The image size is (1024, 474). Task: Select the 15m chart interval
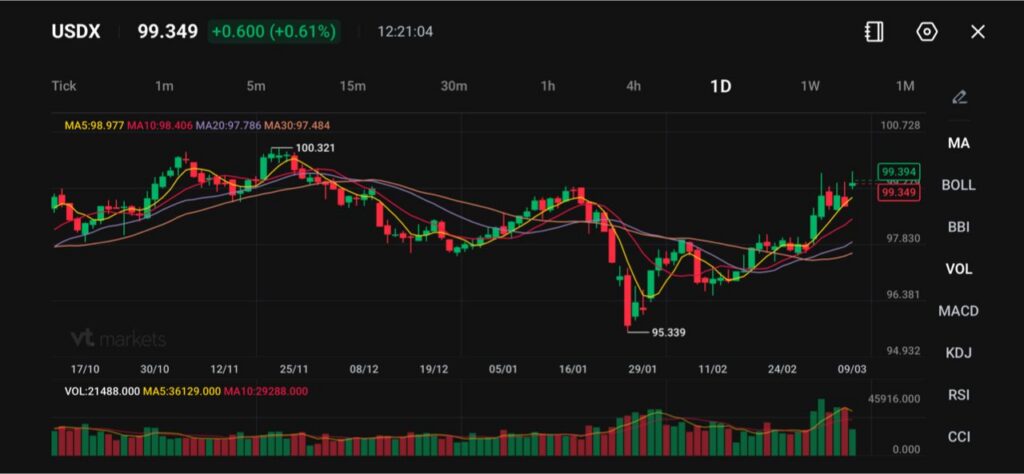click(x=352, y=86)
